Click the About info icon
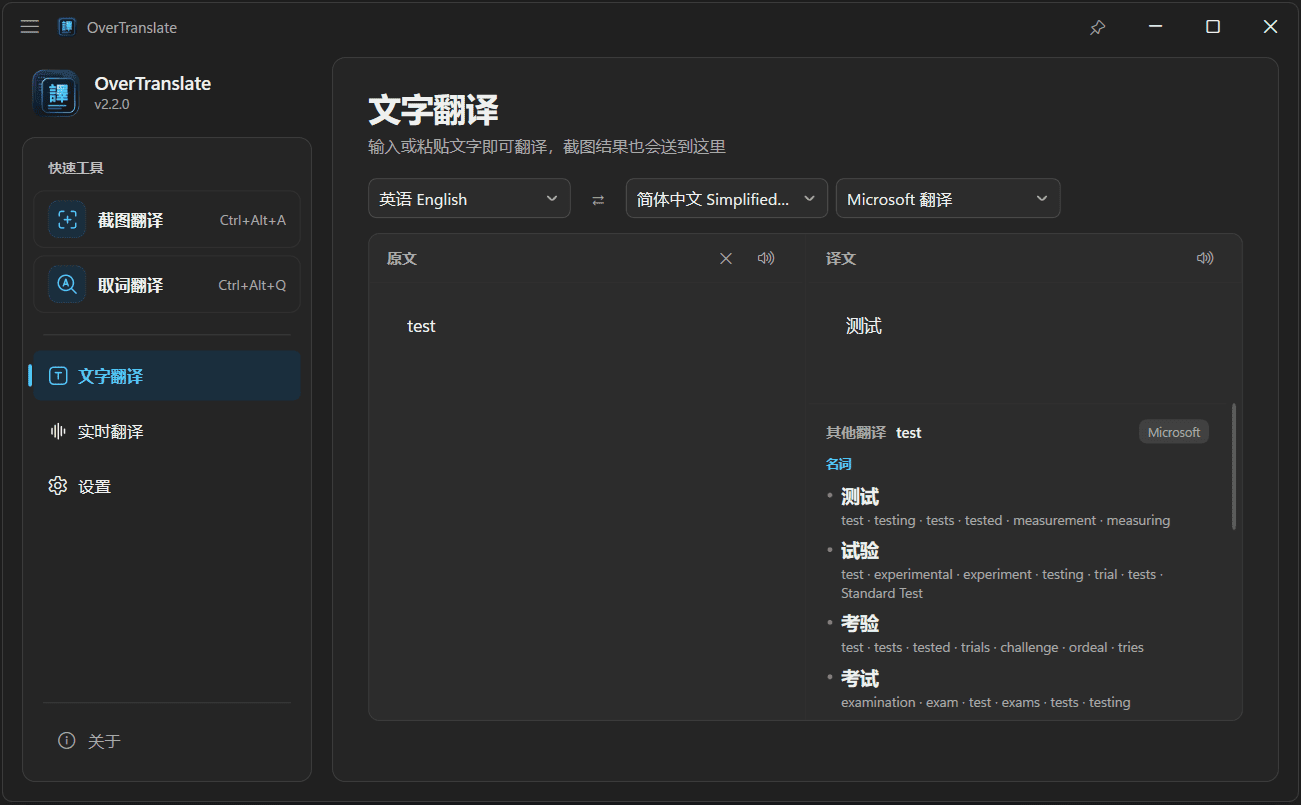The image size is (1301, 805). click(67, 741)
